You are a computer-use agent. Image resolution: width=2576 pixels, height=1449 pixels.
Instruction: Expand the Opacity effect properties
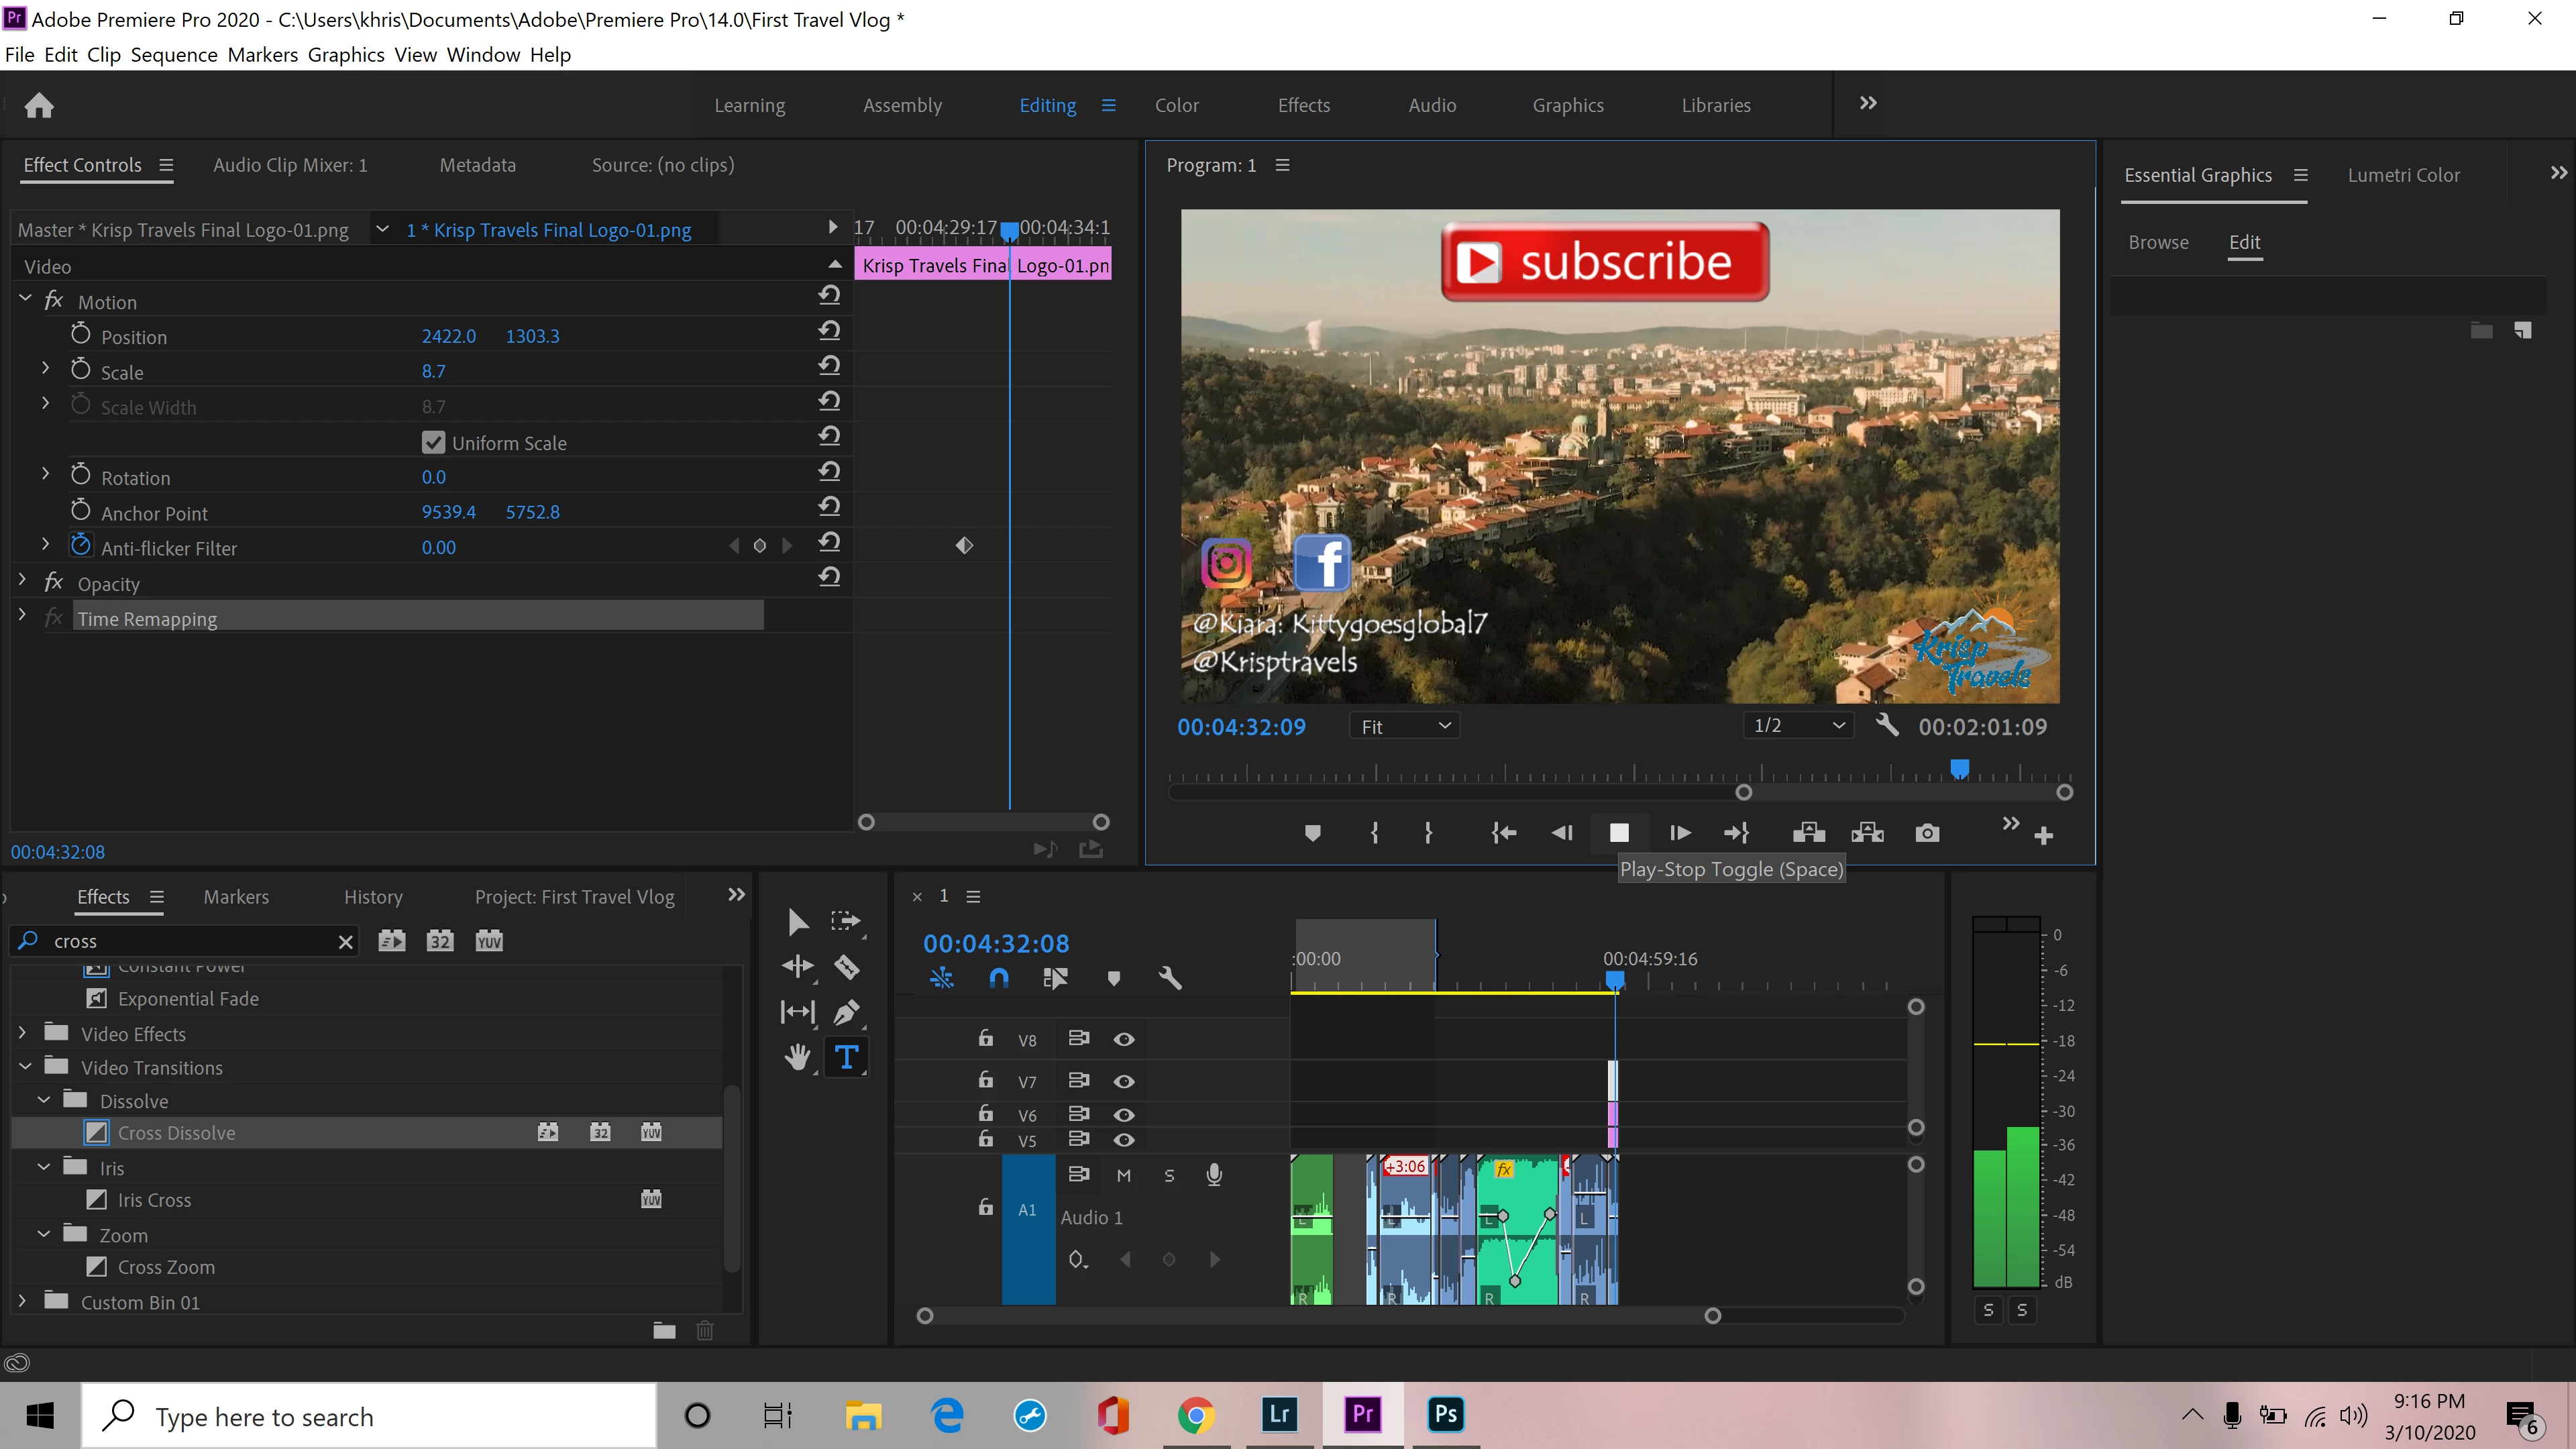pos(23,580)
